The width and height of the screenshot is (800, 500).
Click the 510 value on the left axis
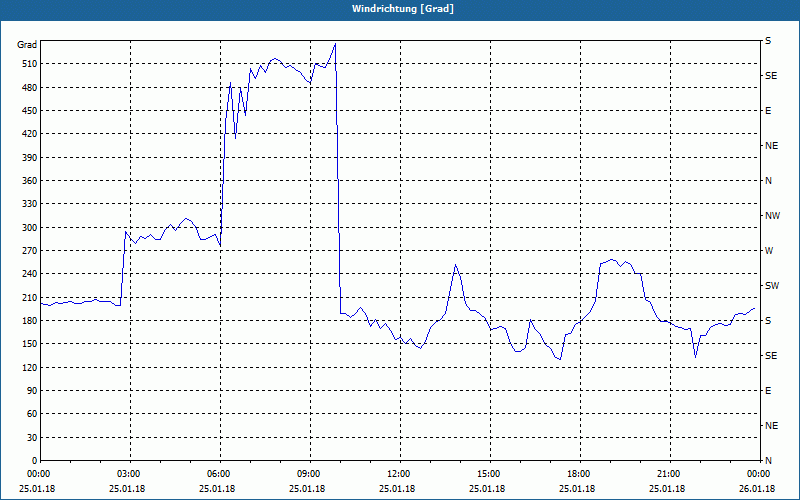tap(30, 64)
